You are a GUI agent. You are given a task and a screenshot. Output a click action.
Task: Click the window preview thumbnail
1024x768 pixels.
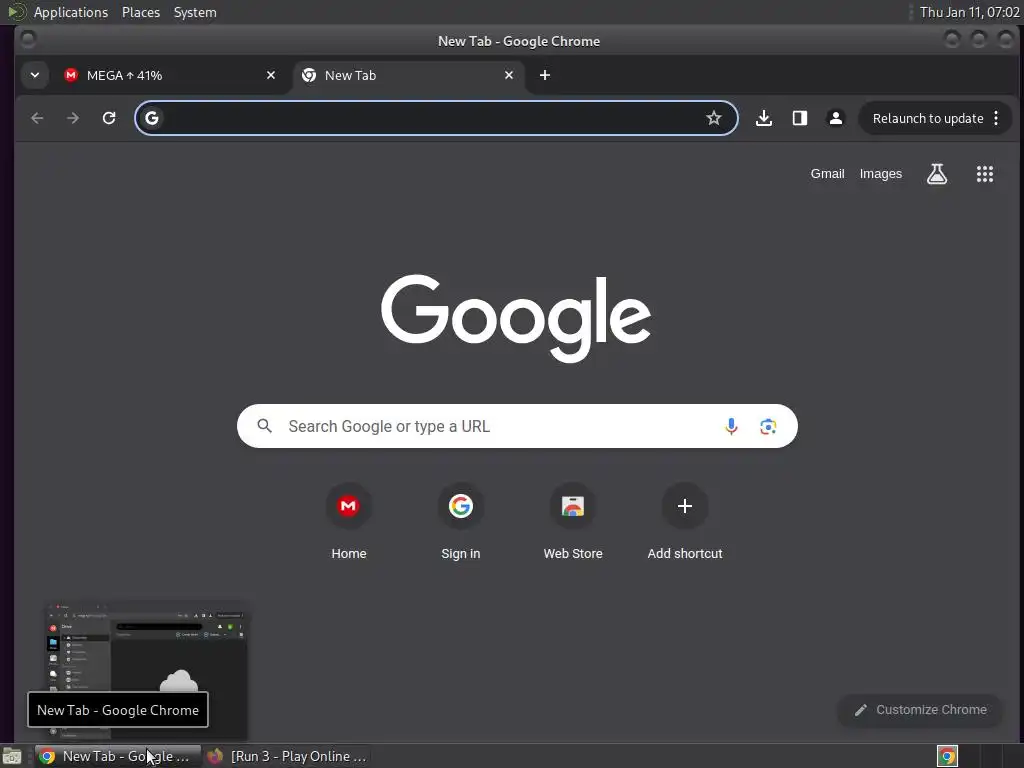pyautogui.click(x=146, y=671)
